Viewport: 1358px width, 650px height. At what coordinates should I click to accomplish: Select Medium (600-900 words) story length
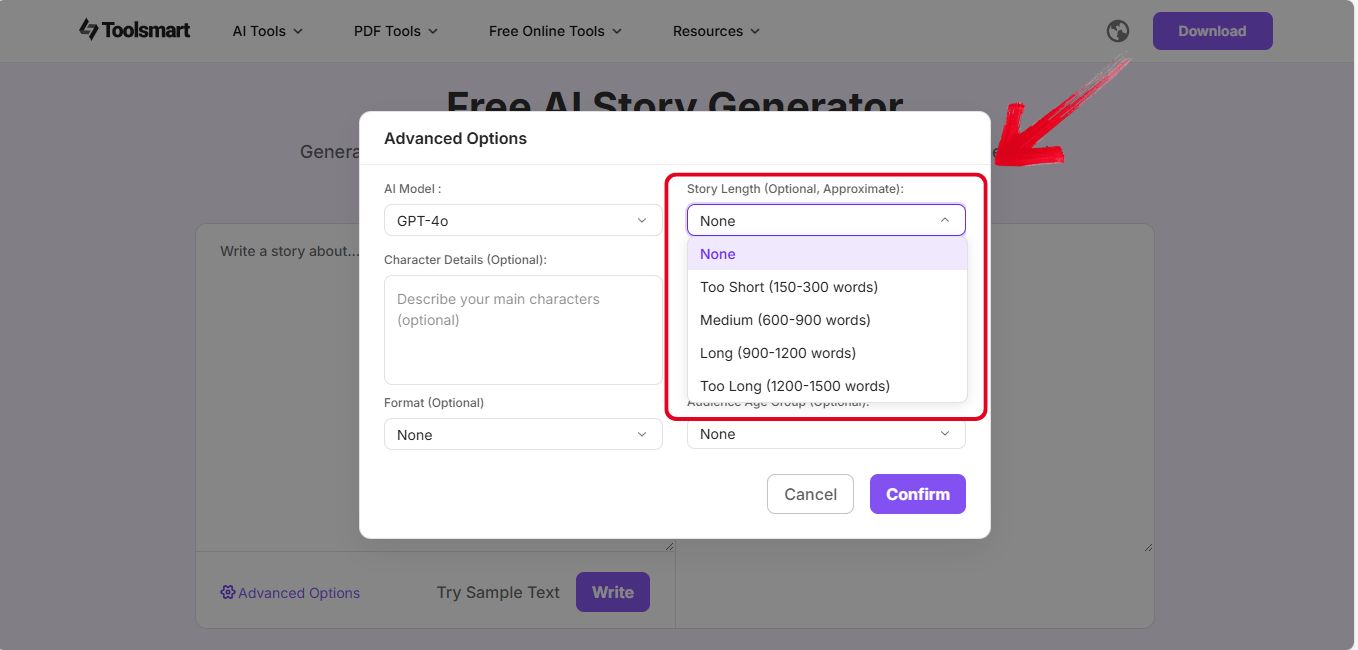click(x=784, y=320)
